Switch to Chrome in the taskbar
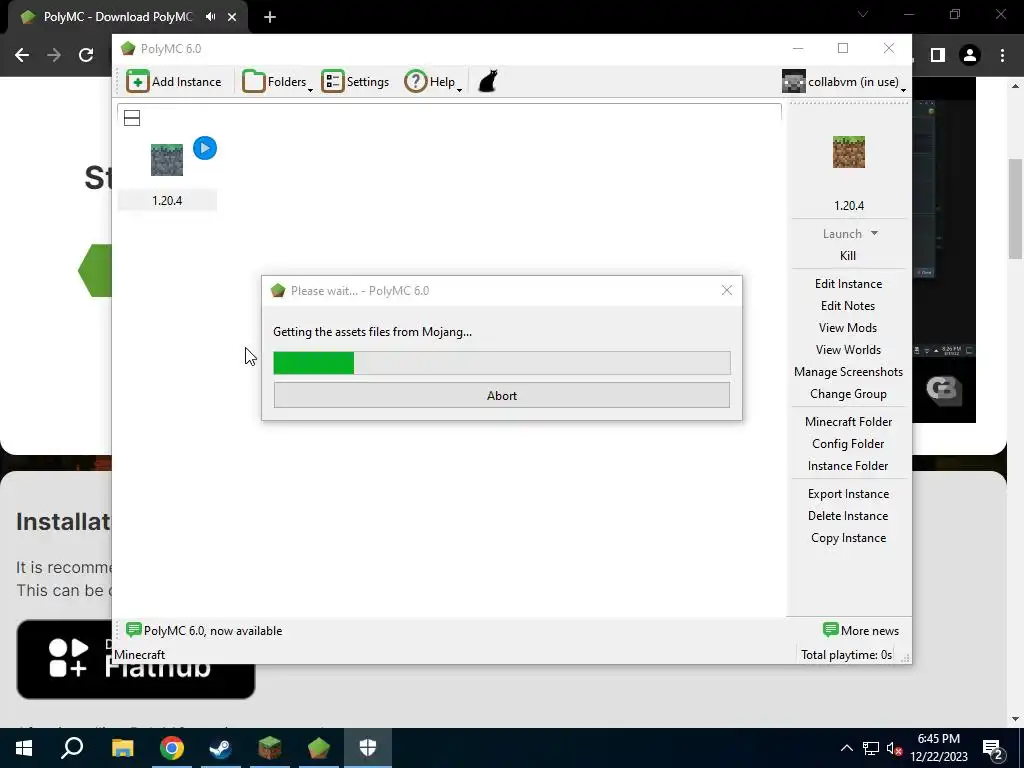Screen dimensions: 1024x768 (x=172, y=748)
